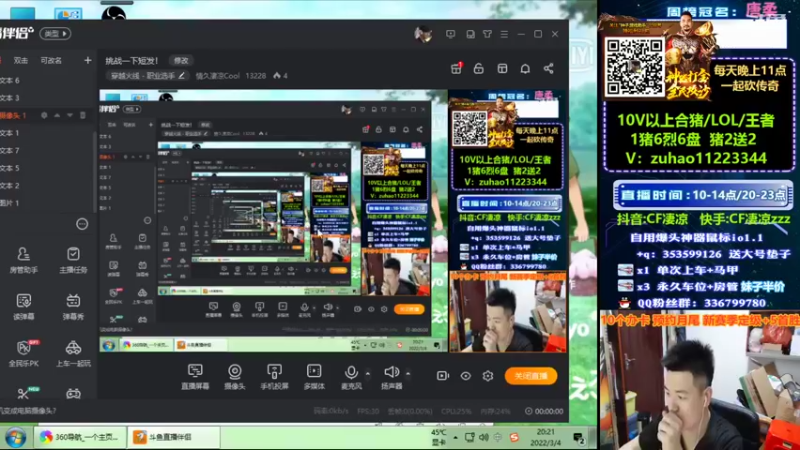Image resolution: width=800 pixels, height=450 pixels.
Task: Open the gift box icon with red badge
Action: pos(456,68)
